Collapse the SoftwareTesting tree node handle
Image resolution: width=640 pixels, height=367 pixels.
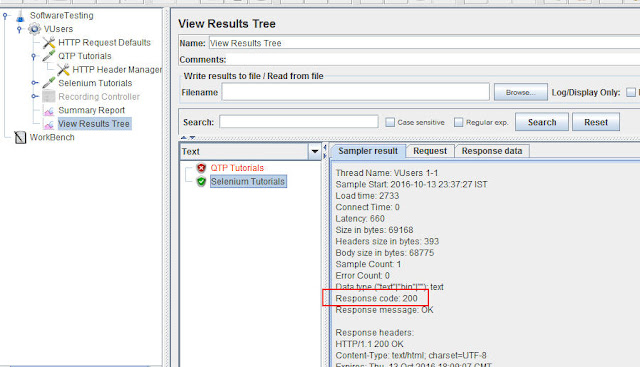click(5, 16)
